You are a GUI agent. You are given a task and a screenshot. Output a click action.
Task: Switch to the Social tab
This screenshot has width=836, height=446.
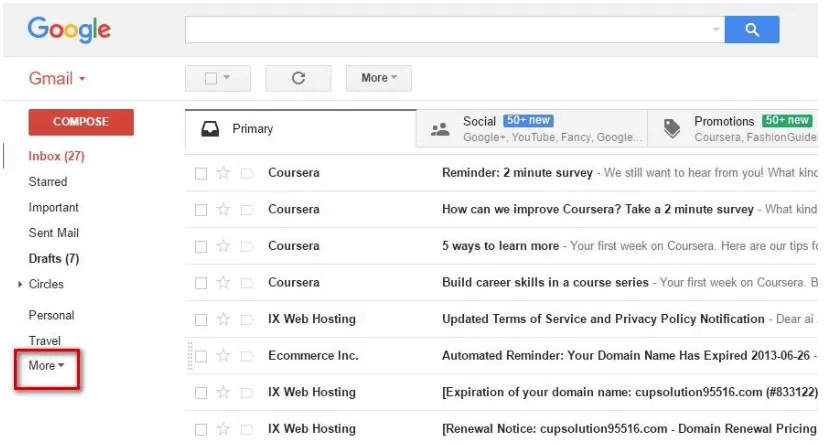click(532, 129)
